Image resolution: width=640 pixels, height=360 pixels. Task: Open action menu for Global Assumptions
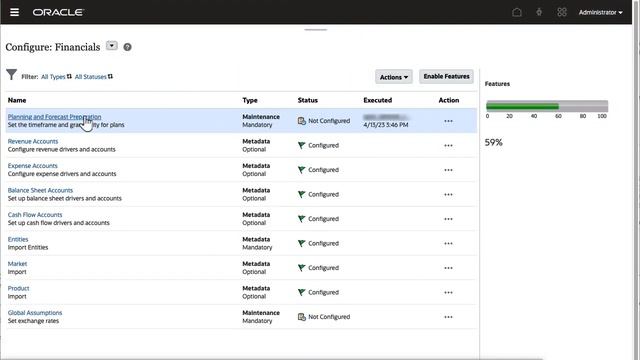coord(448,317)
